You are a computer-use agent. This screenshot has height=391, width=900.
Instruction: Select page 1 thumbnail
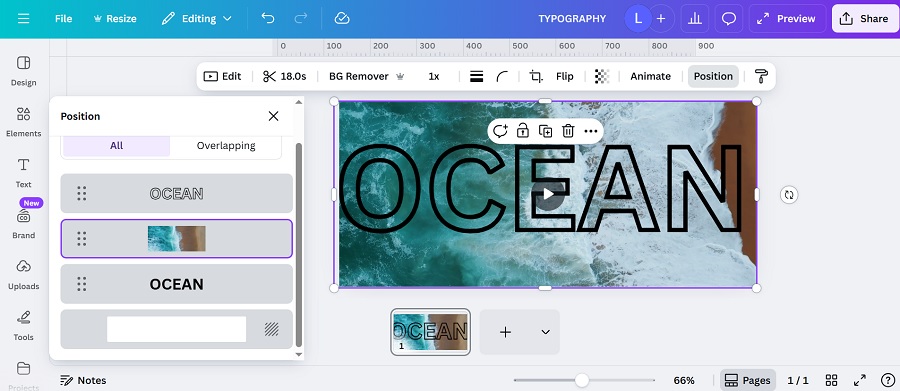coord(430,332)
